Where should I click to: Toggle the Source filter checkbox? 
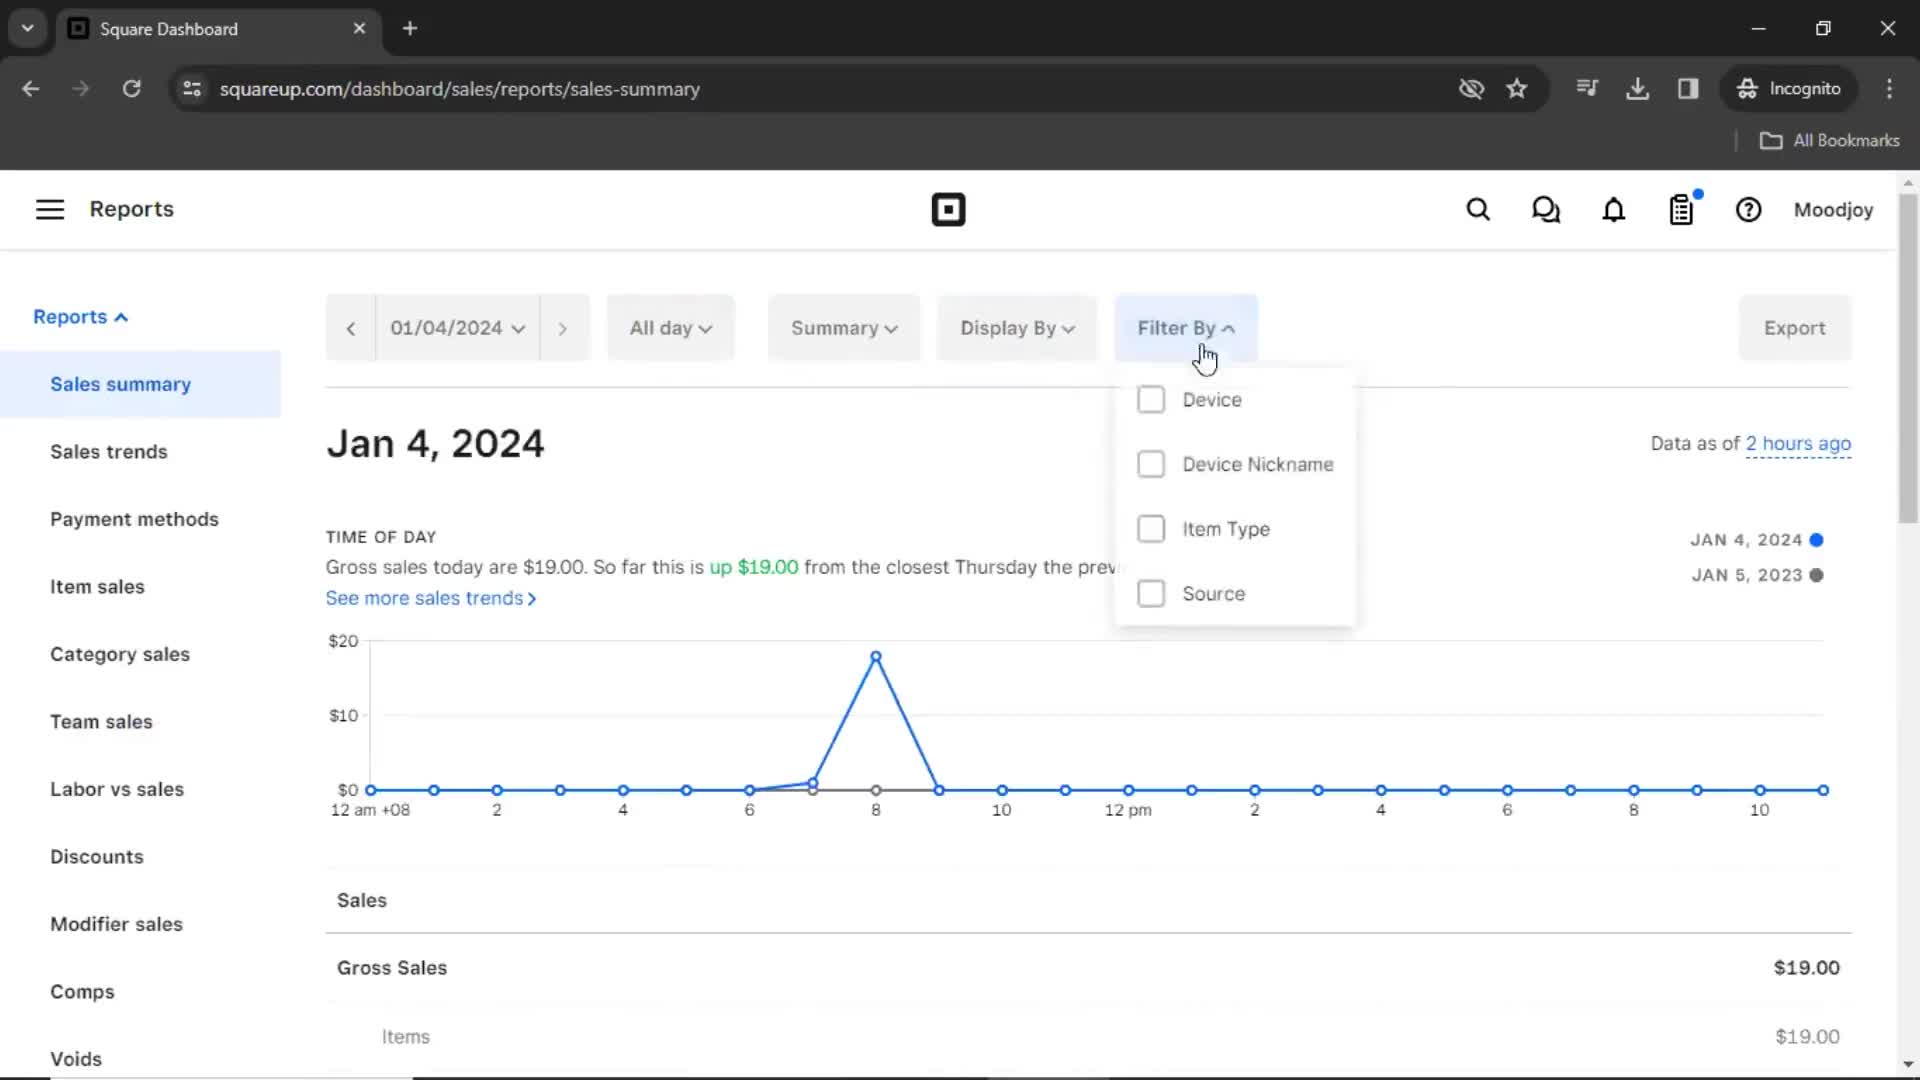(1150, 593)
